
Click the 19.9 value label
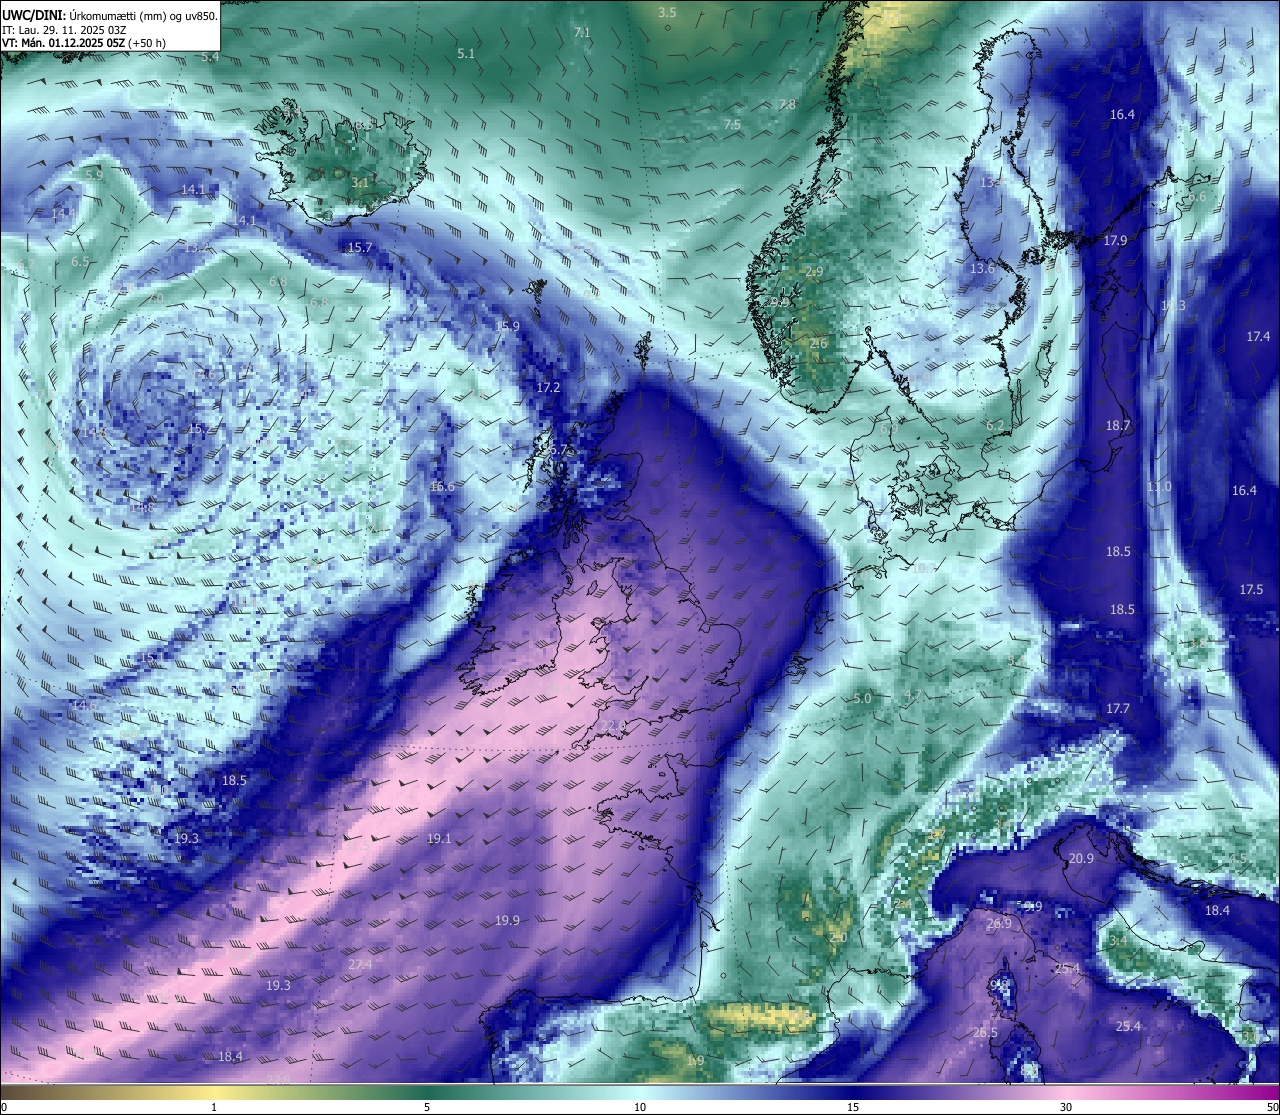click(x=507, y=920)
